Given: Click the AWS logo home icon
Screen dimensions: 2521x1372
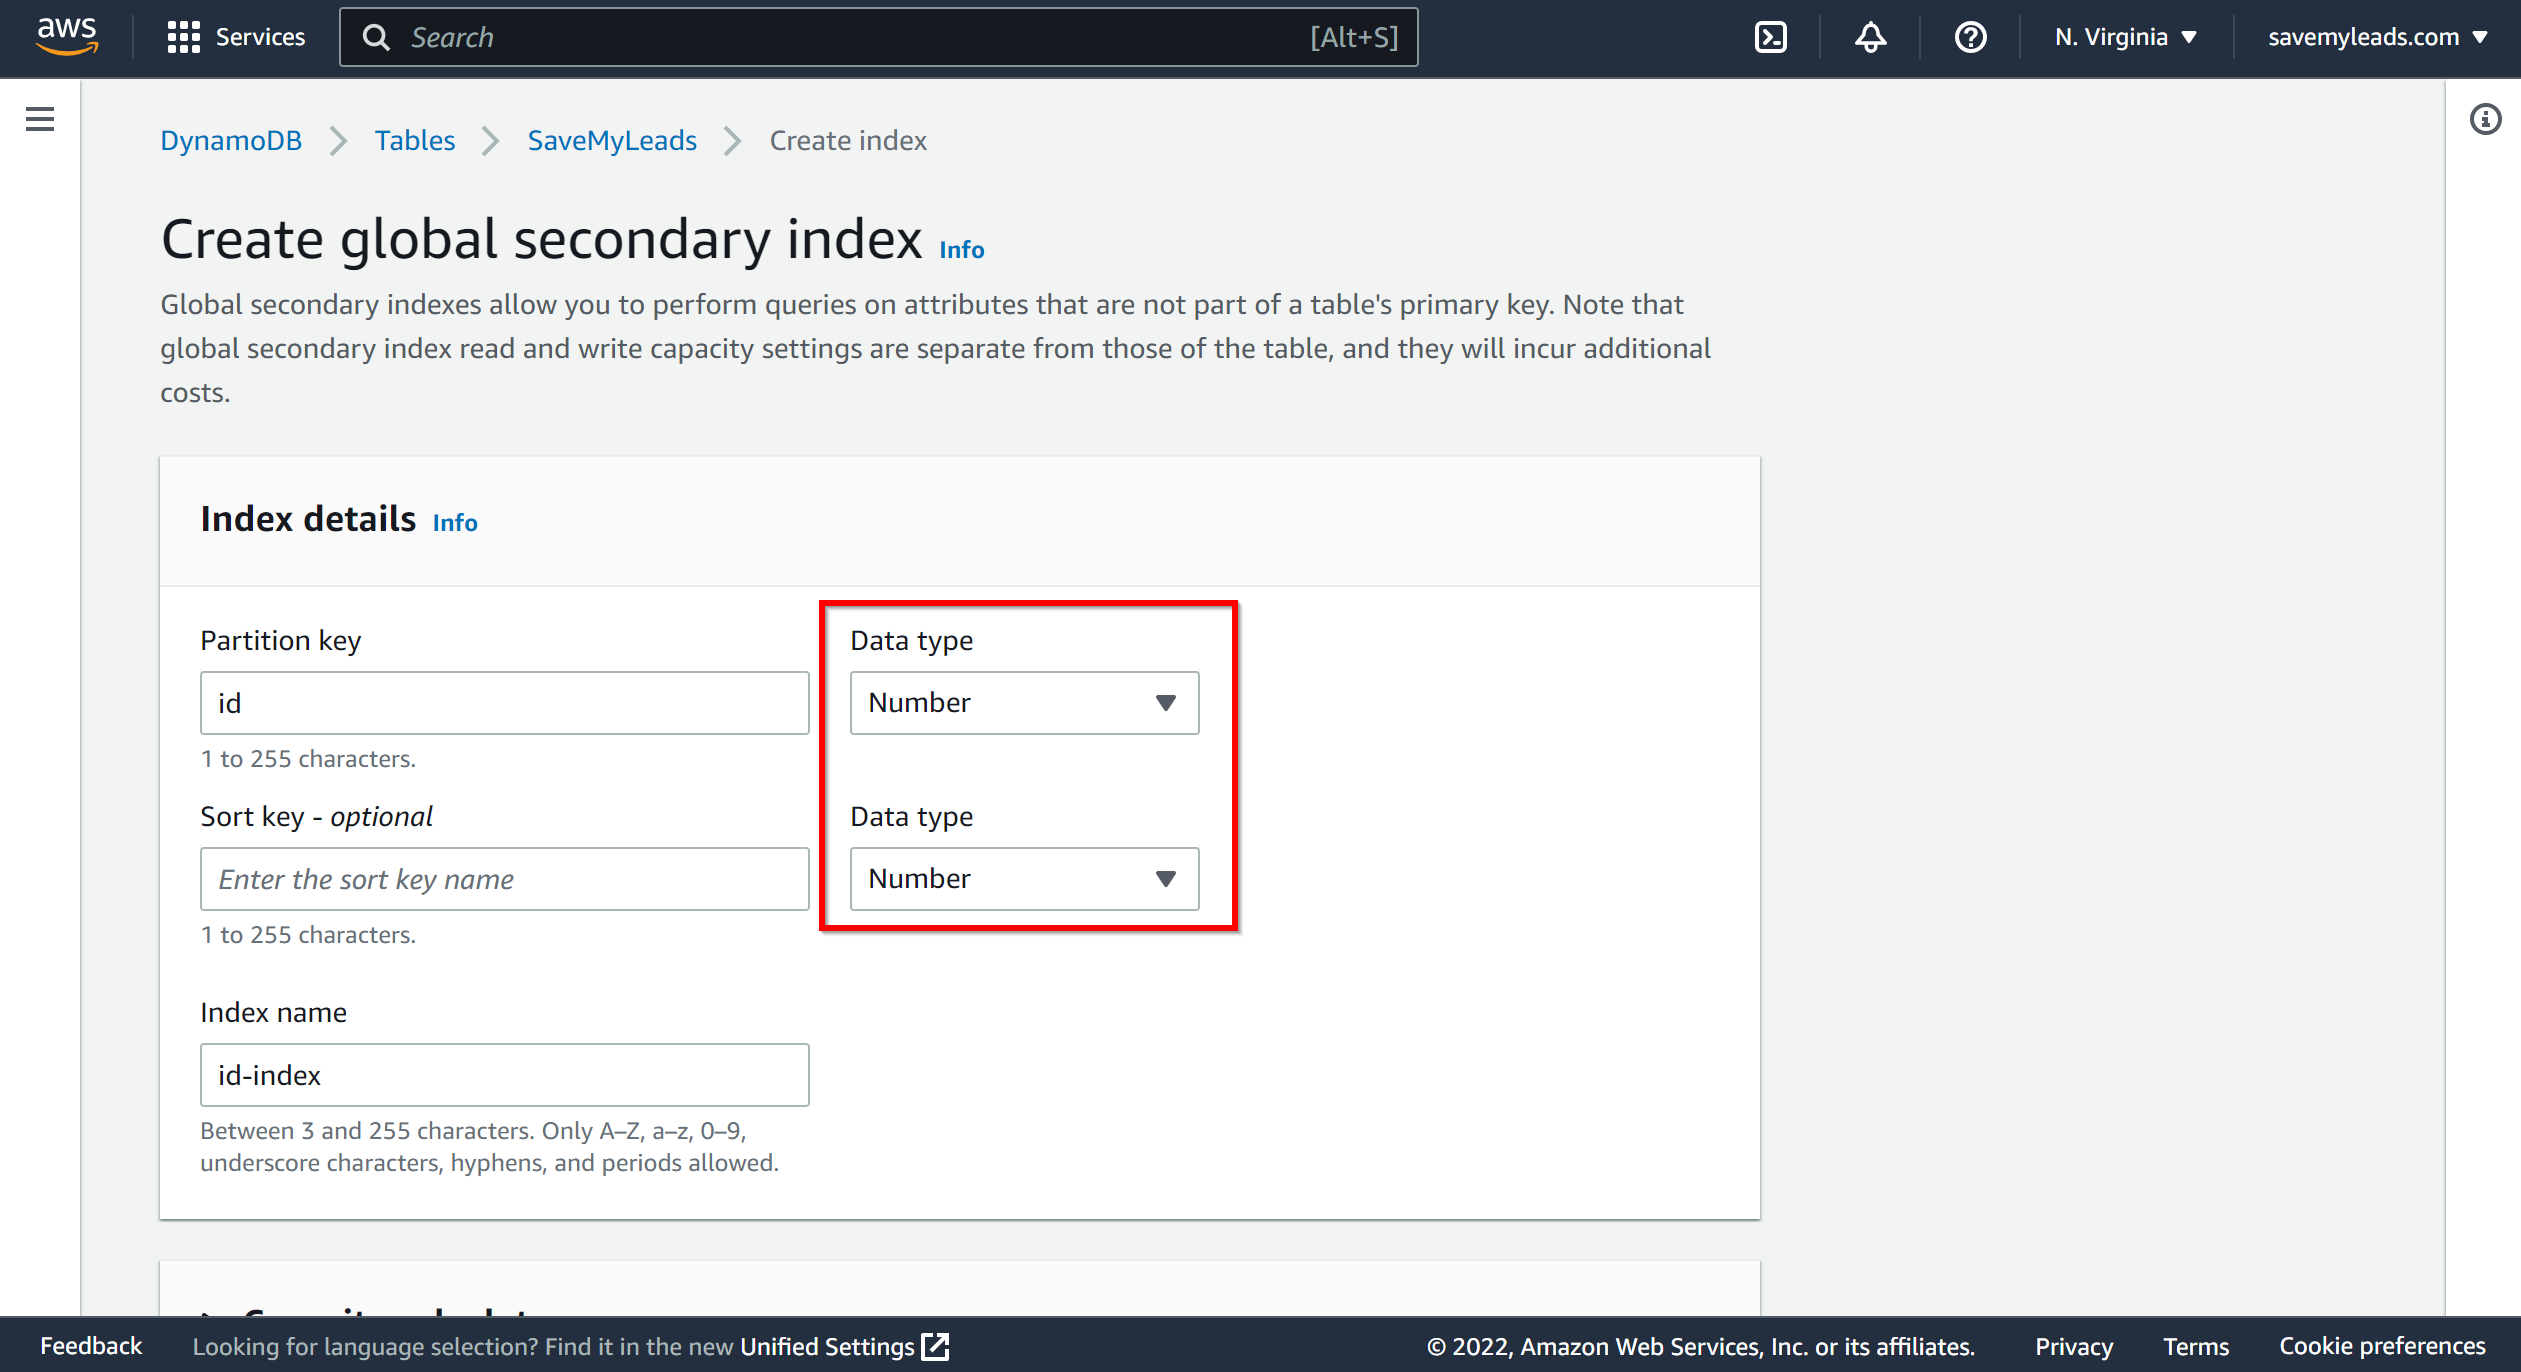Looking at the screenshot, I should [x=67, y=36].
